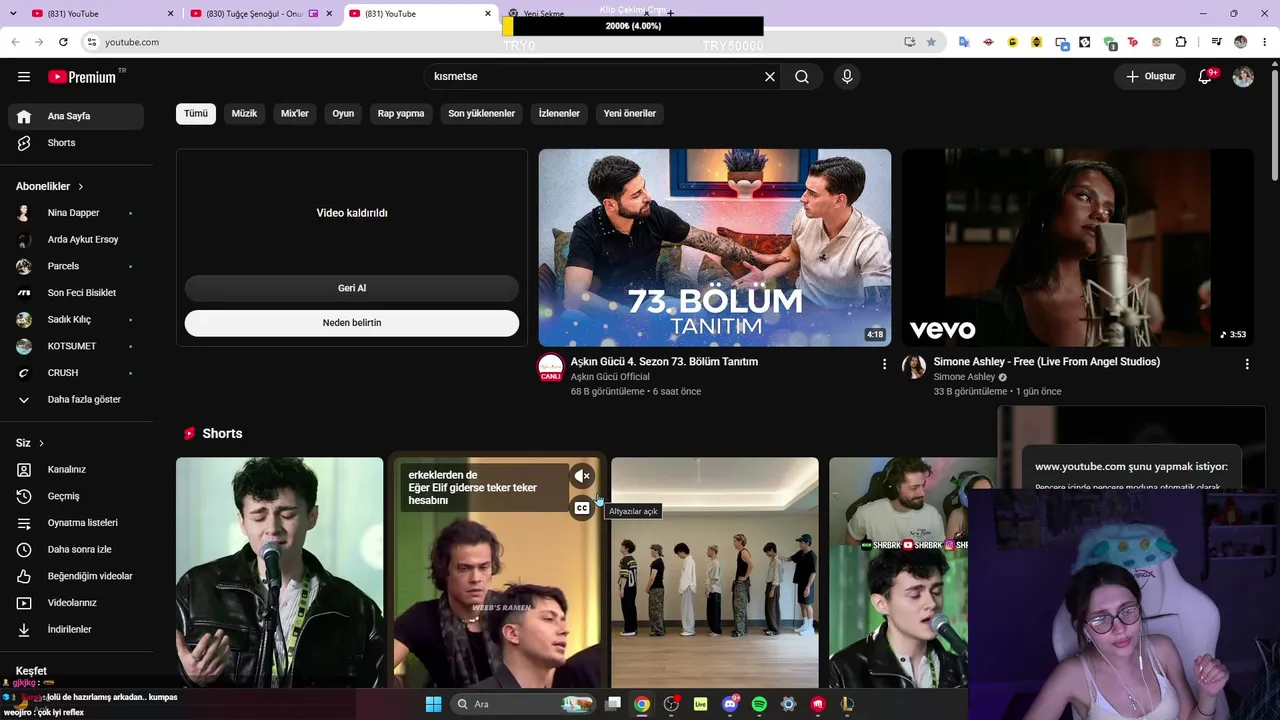
Task: Click the Neden belirtin button
Action: [x=352, y=323]
